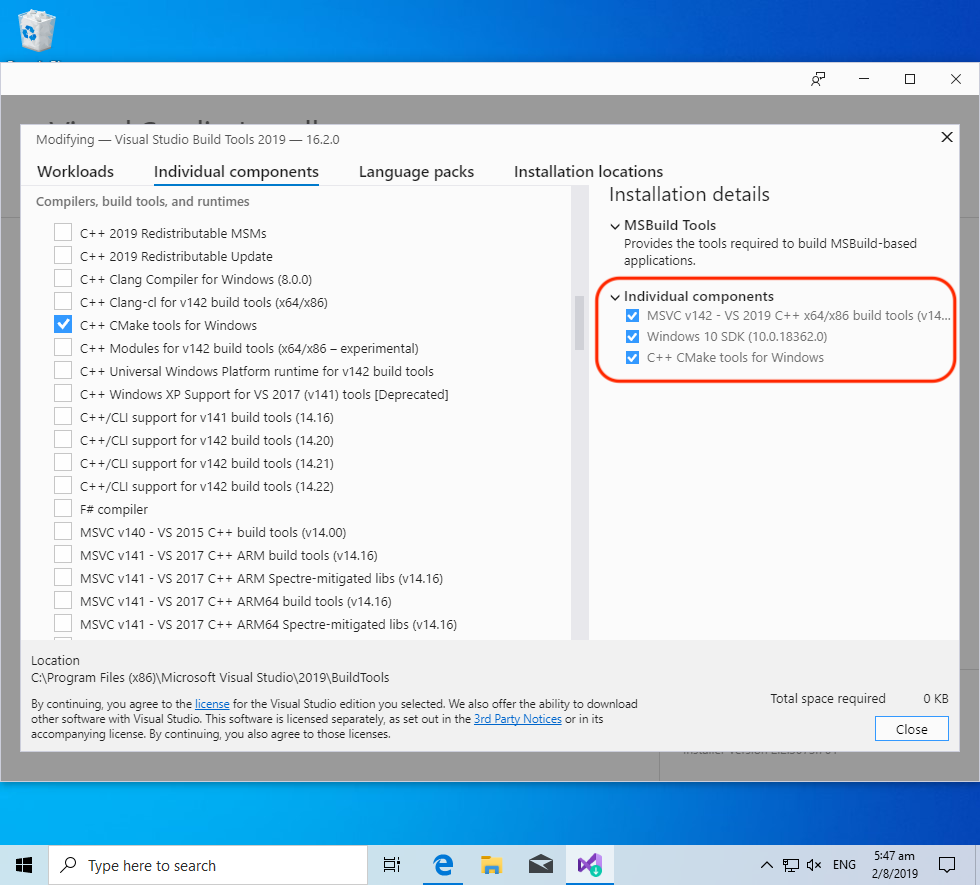Open File Explorer from taskbar
This screenshot has height=885, width=980.
(x=491, y=865)
